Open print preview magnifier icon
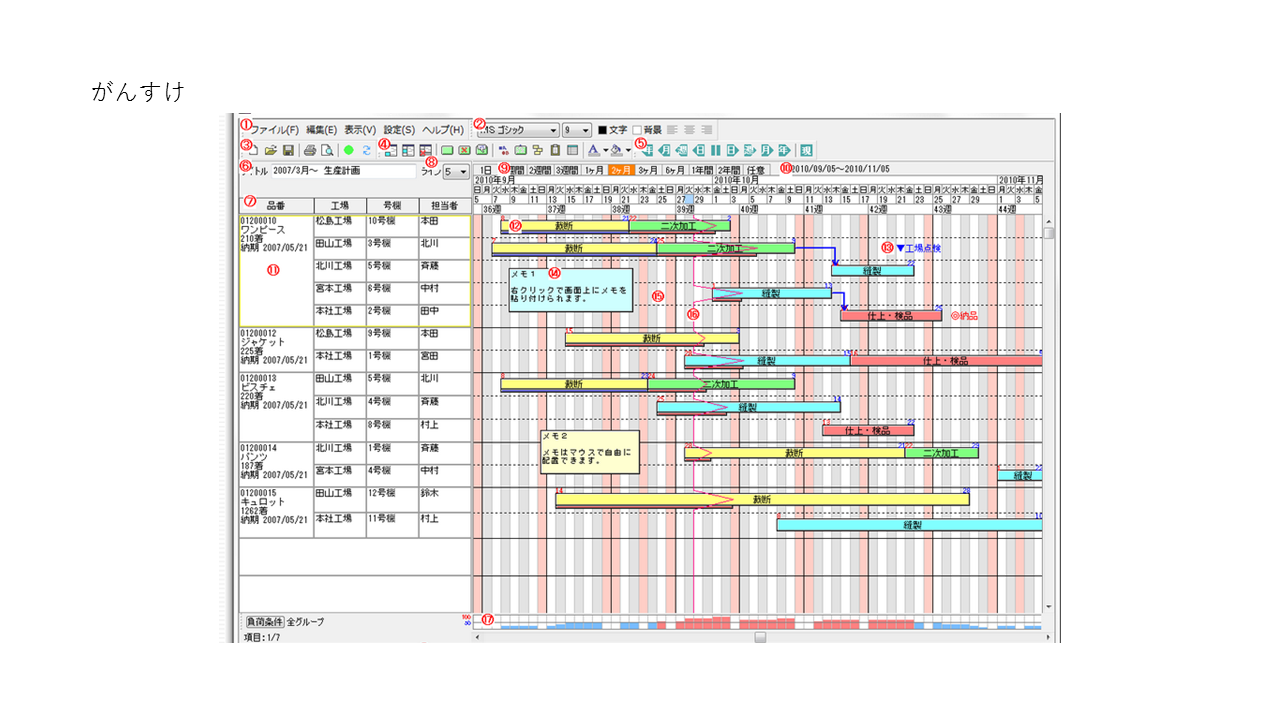This screenshot has width=1280, height=720. pos(326,150)
